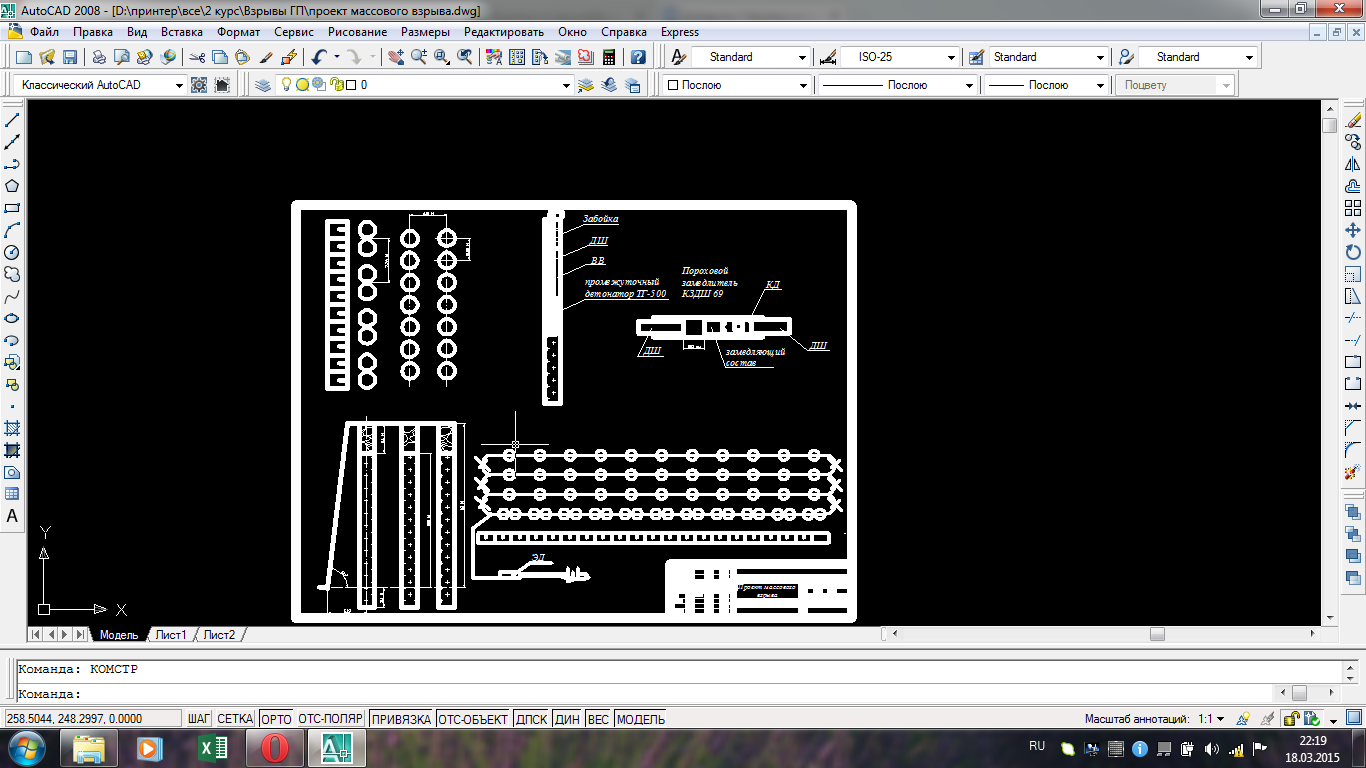Select the Multiline Text tool
Screen dimensions: 1366x768
click(x=13, y=516)
